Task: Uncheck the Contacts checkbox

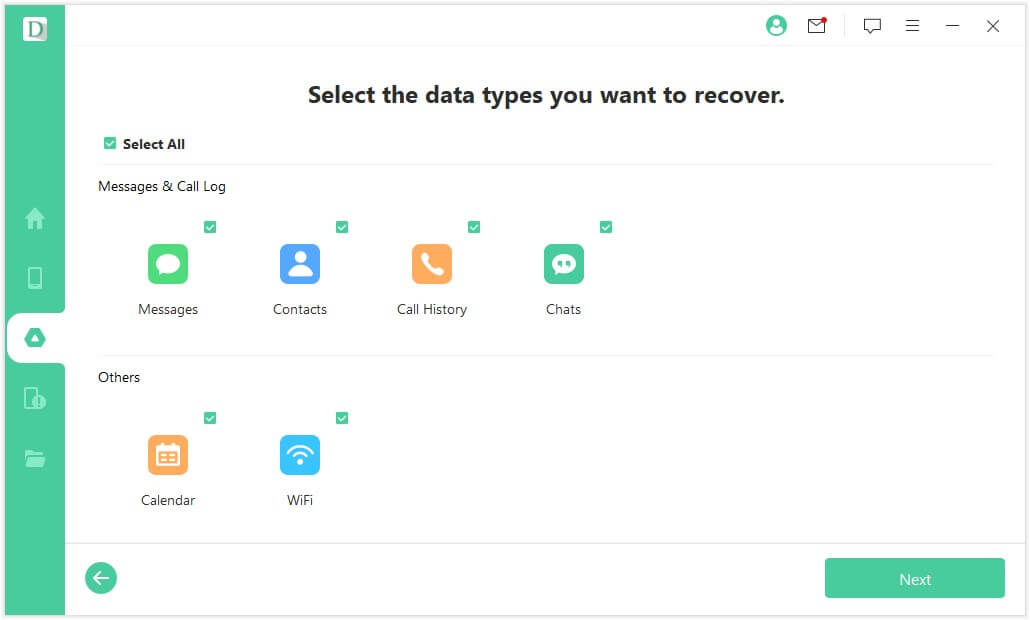Action: 342,227
